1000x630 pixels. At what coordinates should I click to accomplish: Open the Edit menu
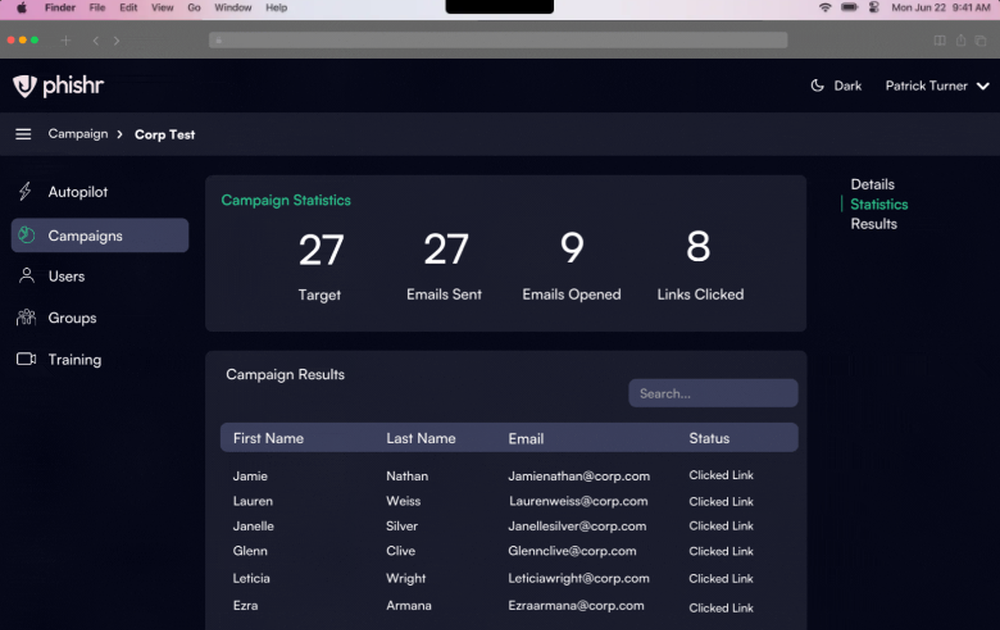click(x=128, y=8)
